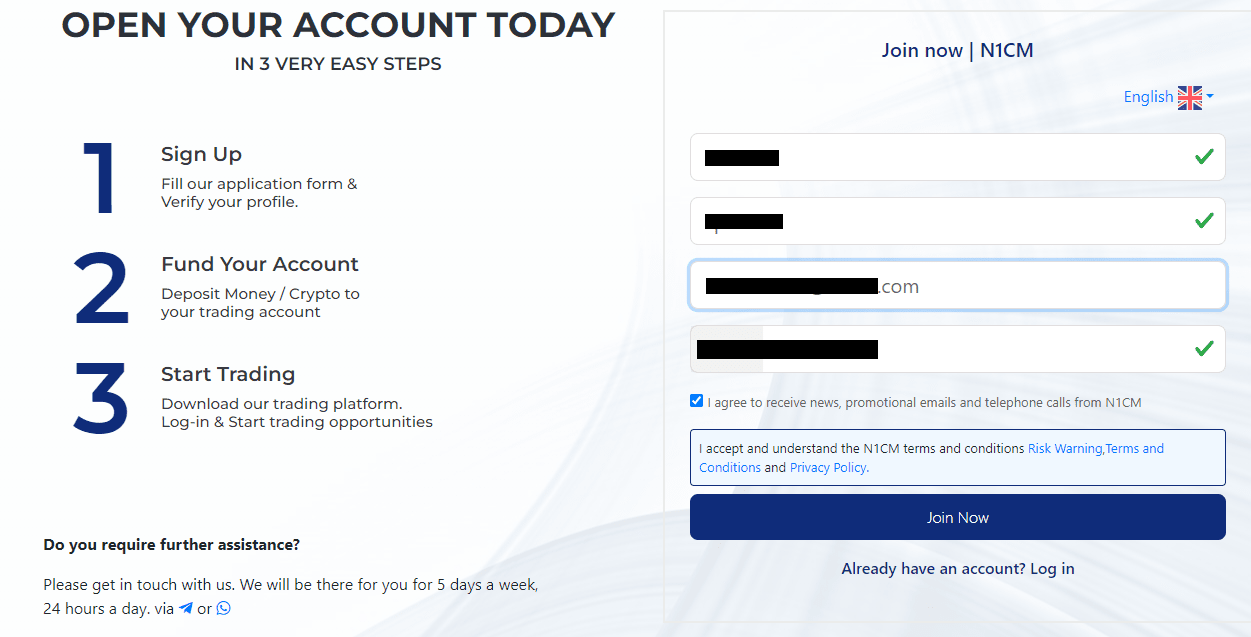
Task: Click the Join Now button
Action: click(x=958, y=517)
